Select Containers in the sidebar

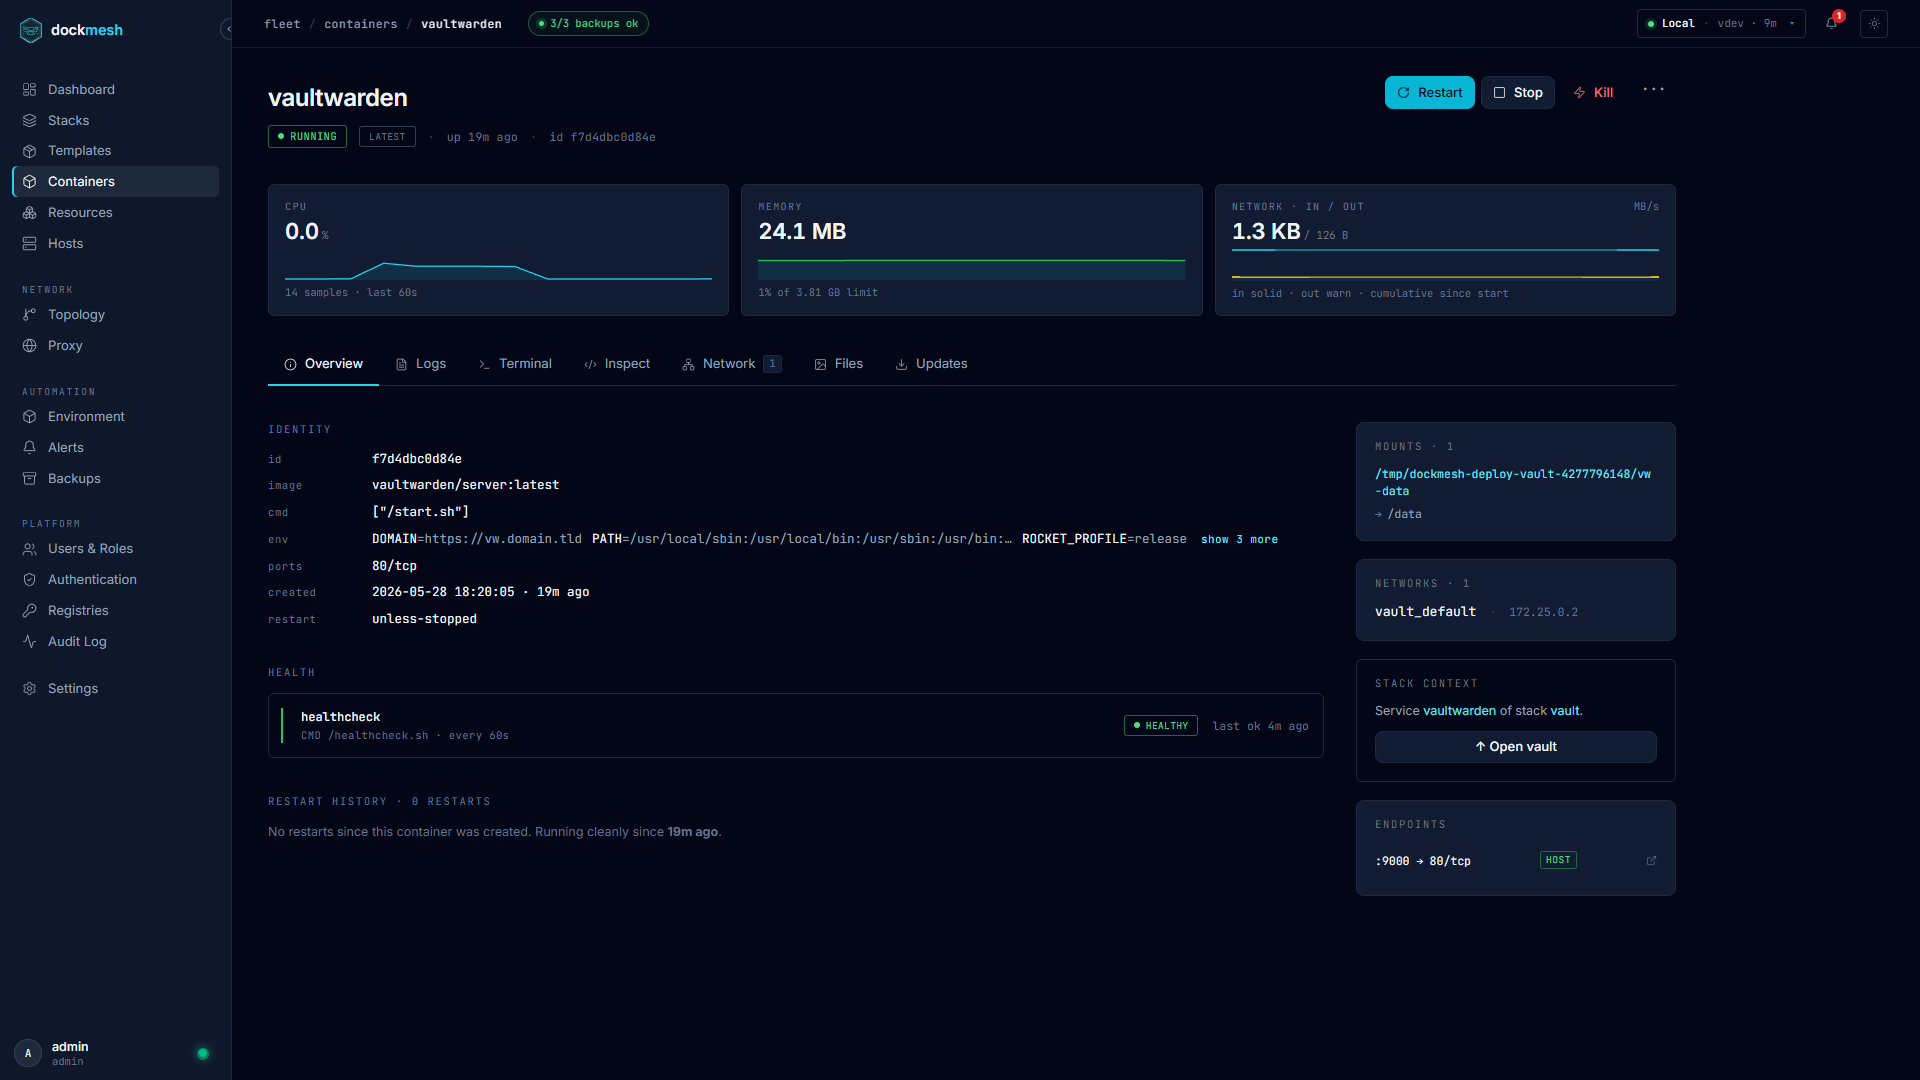click(115, 182)
